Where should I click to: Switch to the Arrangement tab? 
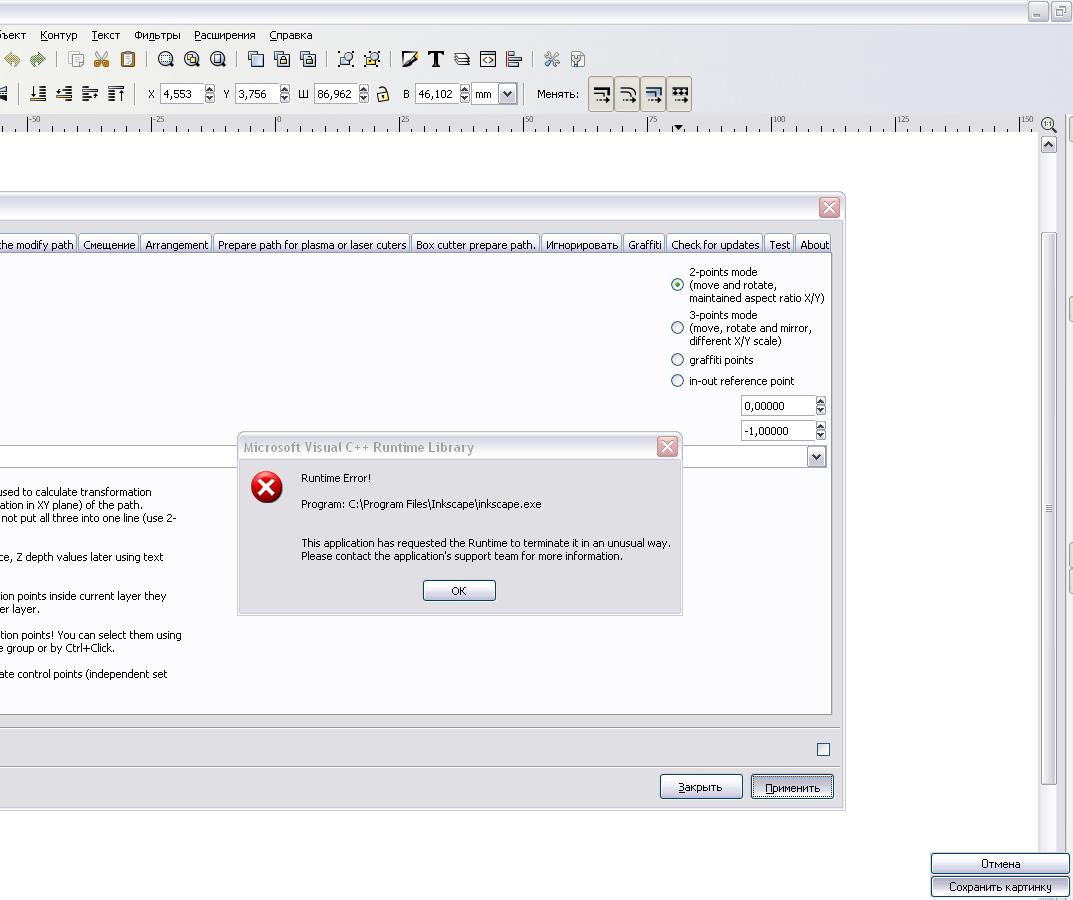(177, 245)
